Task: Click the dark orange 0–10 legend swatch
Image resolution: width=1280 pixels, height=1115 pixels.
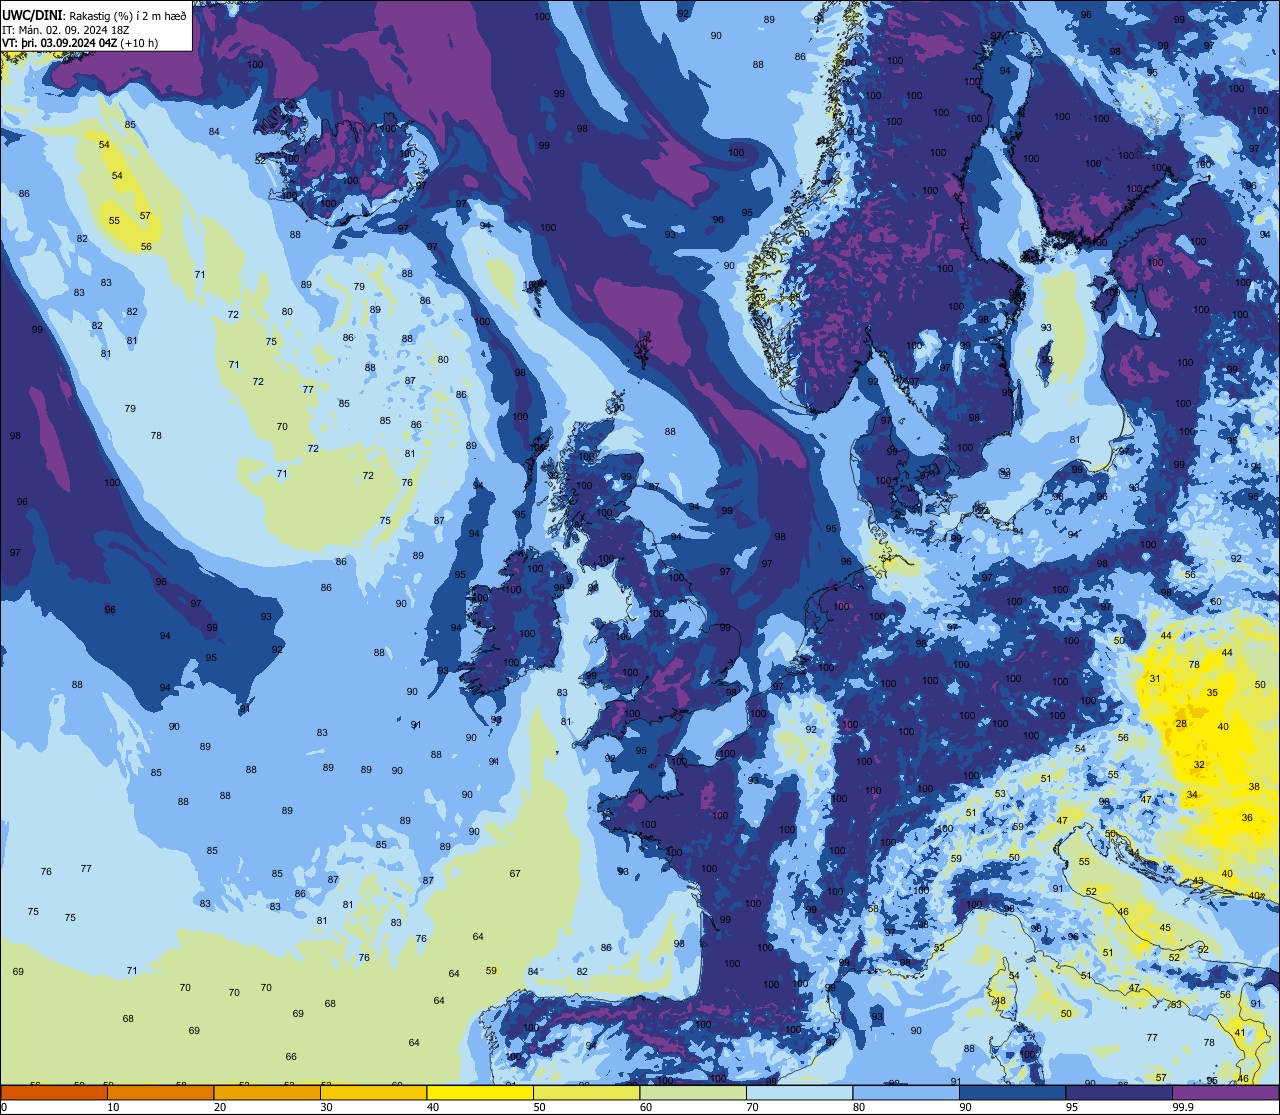Action: pos(54,1092)
